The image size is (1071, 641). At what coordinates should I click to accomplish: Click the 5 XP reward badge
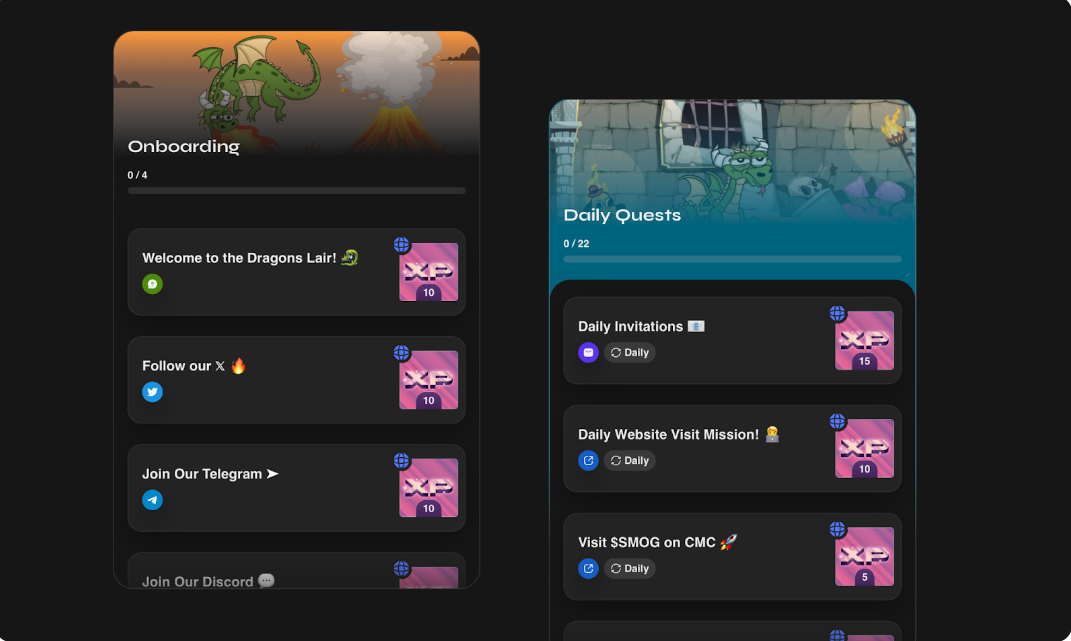pyautogui.click(x=864, y=556)
